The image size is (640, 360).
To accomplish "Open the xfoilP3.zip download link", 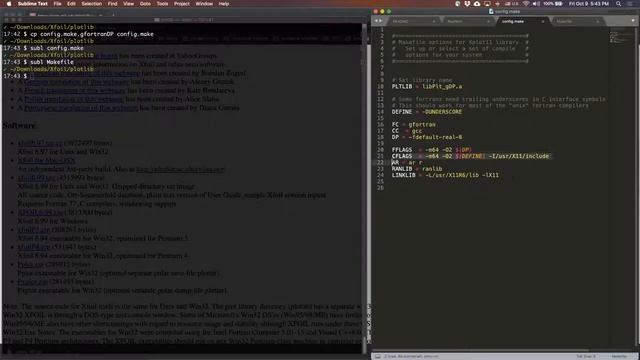I will [33, 230].
